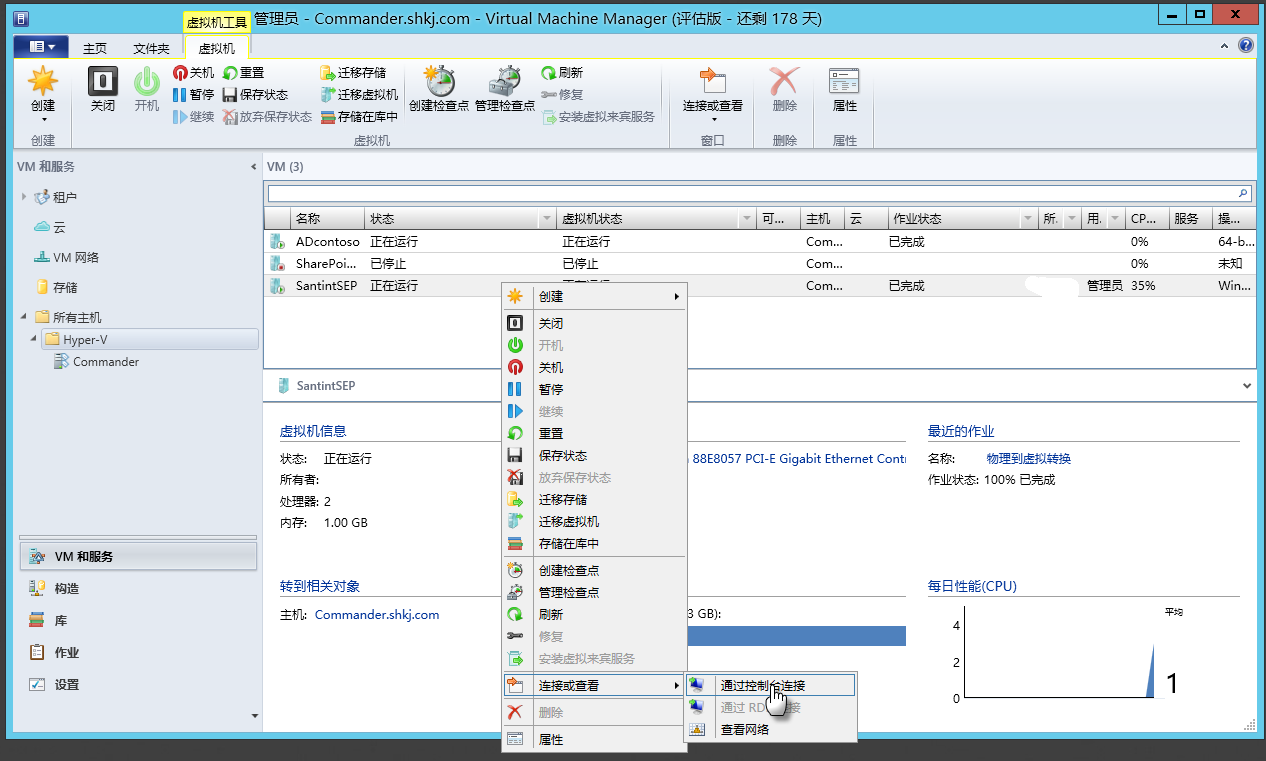
Task: Choose 重置 in the context menu
Action: coord(594,433)
